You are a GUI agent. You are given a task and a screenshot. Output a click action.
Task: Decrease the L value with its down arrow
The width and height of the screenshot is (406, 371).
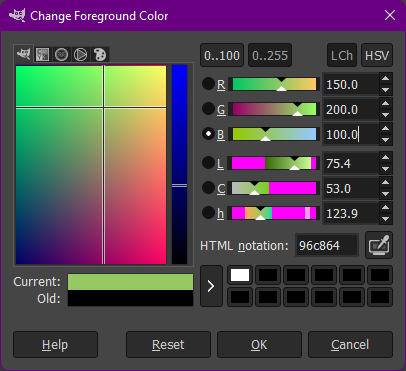(386, 169)
